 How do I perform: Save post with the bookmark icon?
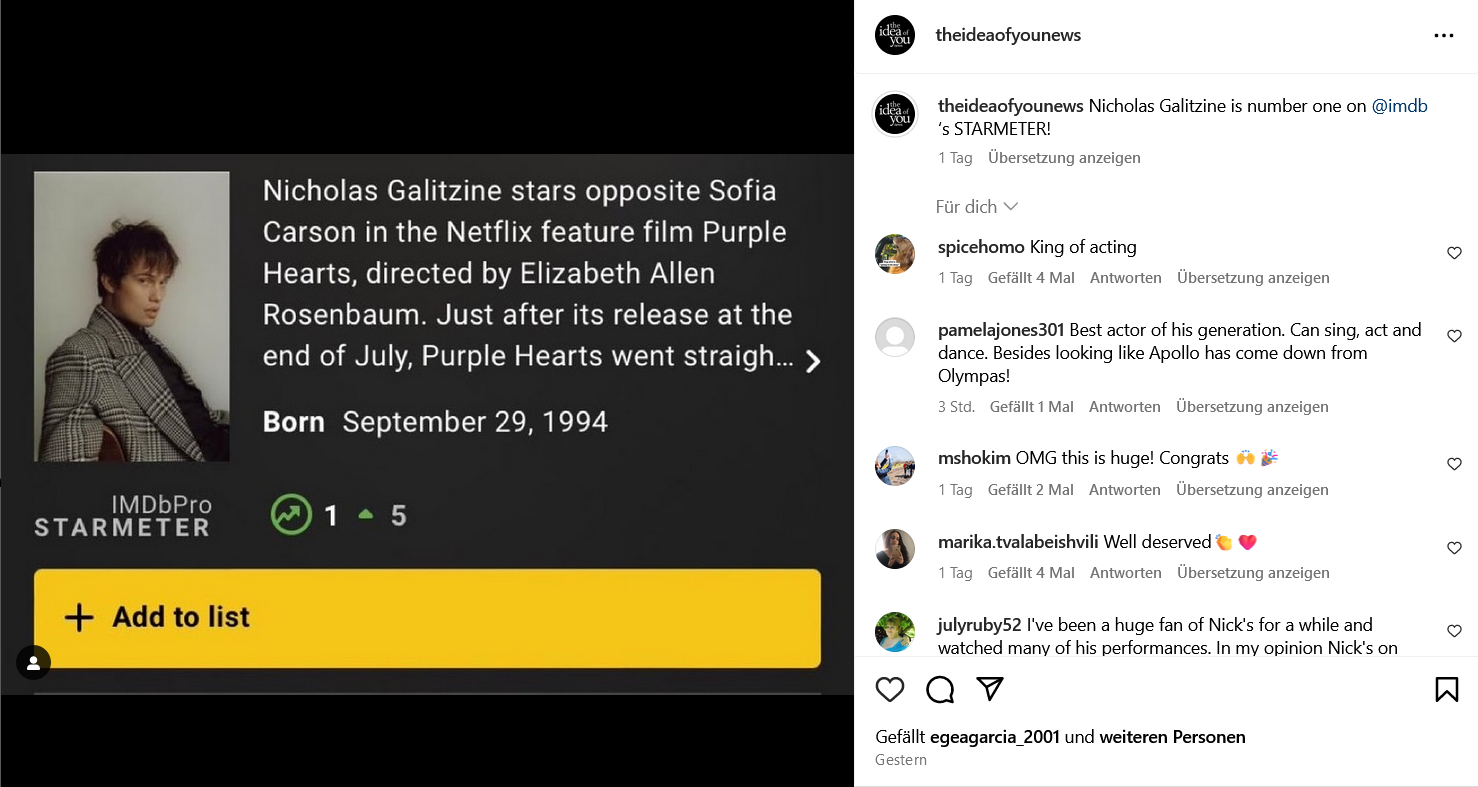coord(1446,689)
